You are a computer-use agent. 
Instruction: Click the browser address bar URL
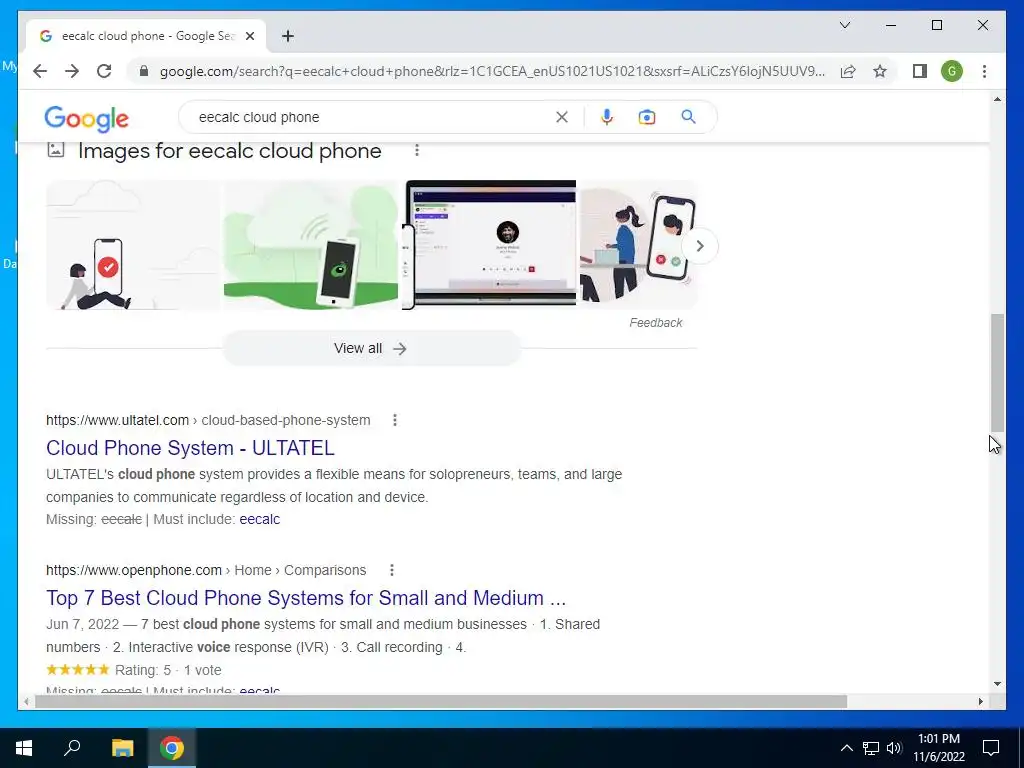492,71
